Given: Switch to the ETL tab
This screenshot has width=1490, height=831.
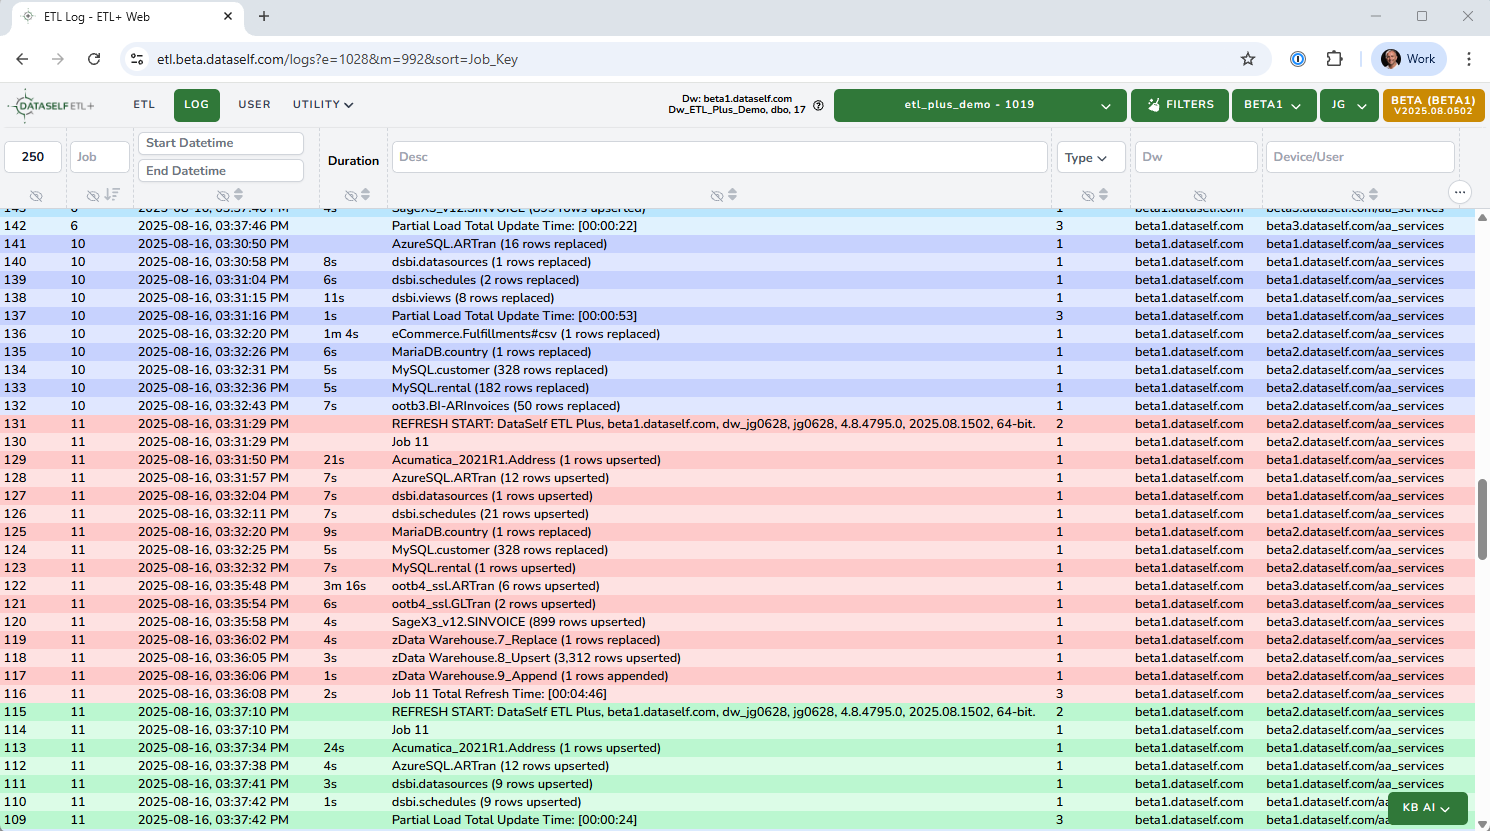Looking at the screenshot, I should click(144, 105).
